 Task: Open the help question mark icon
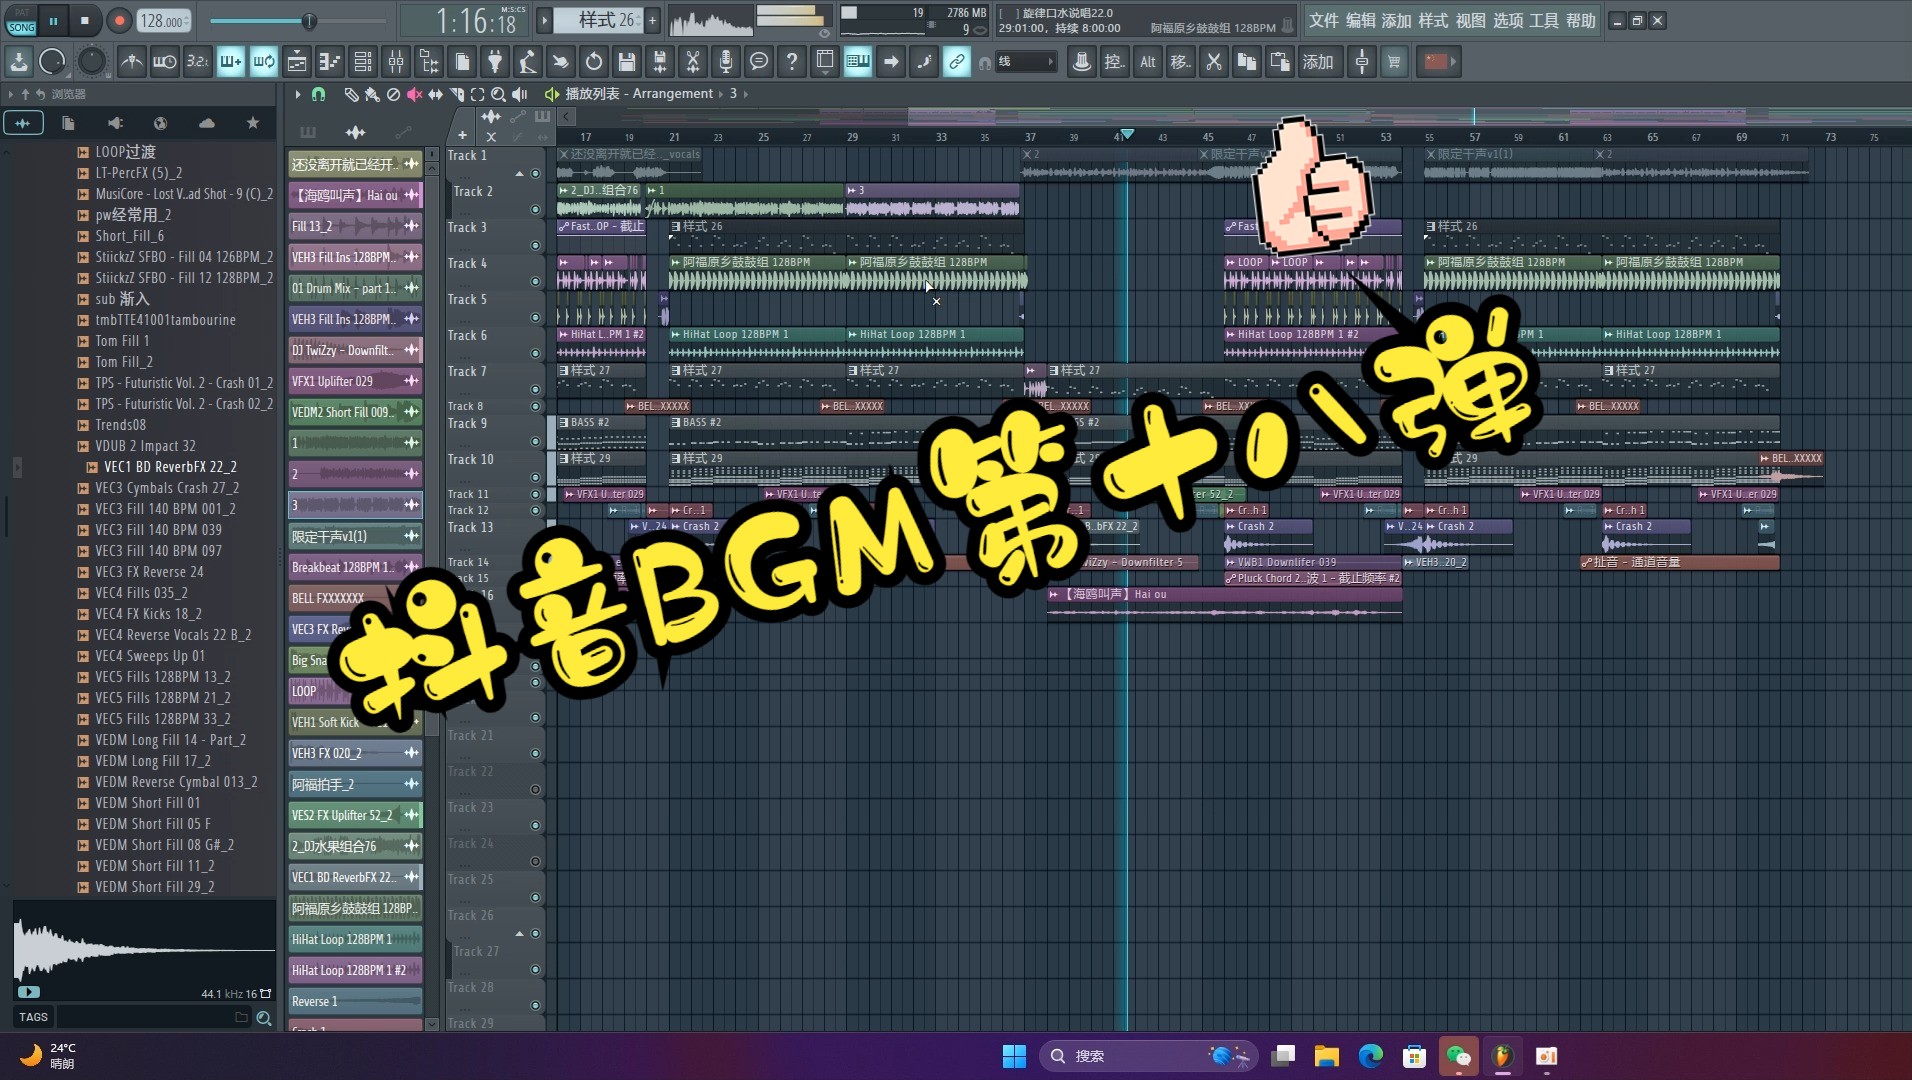[792, 62]
